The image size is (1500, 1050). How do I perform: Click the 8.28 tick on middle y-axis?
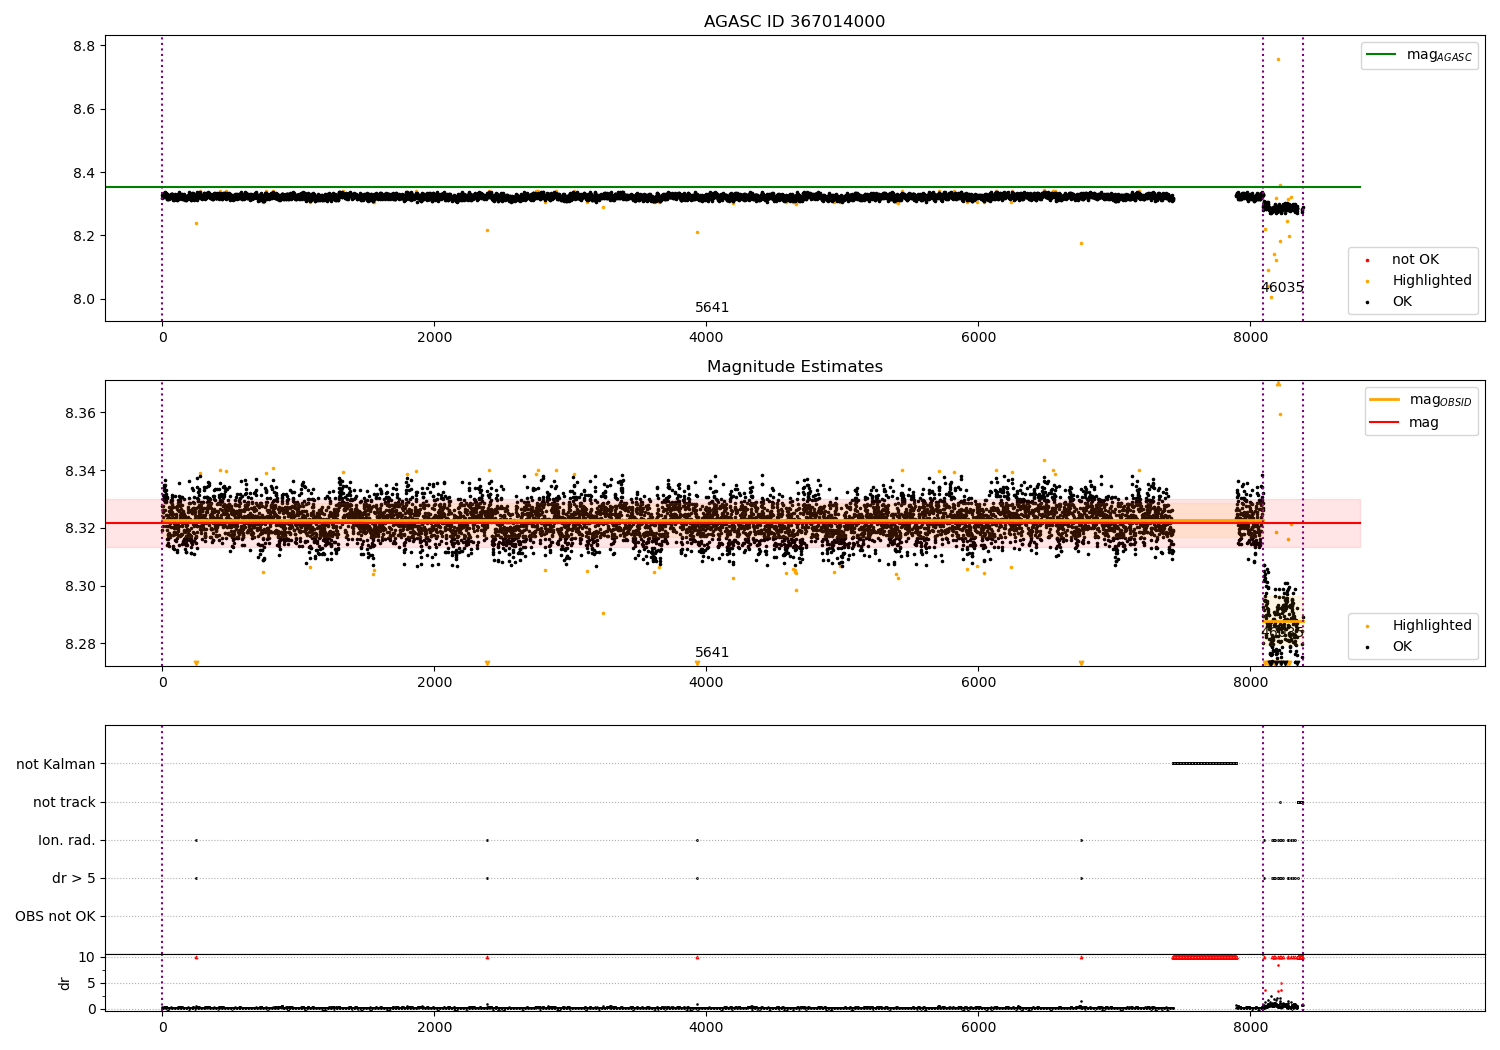pyautogui.click(x=80, y=644)
